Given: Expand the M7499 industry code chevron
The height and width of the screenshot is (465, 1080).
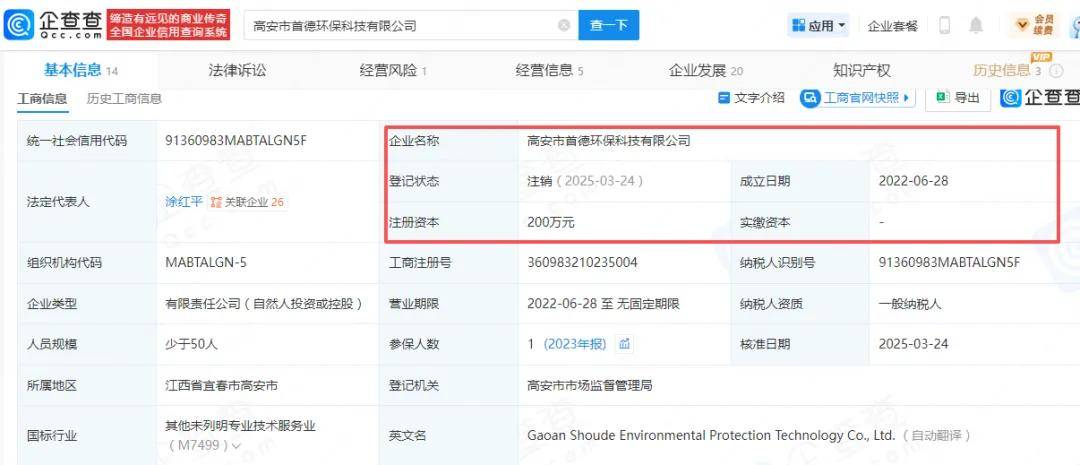Looking at the screenshot, I should pos(236,445).
